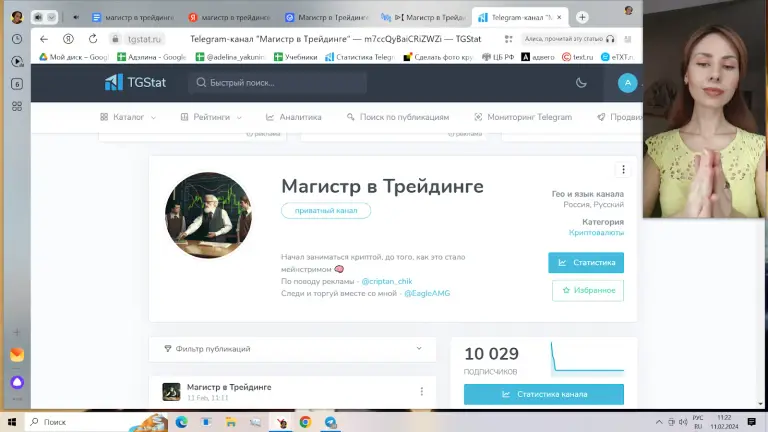Click the Статистика канала button
The height and width of the screenshot is (432, 768).
544,394
